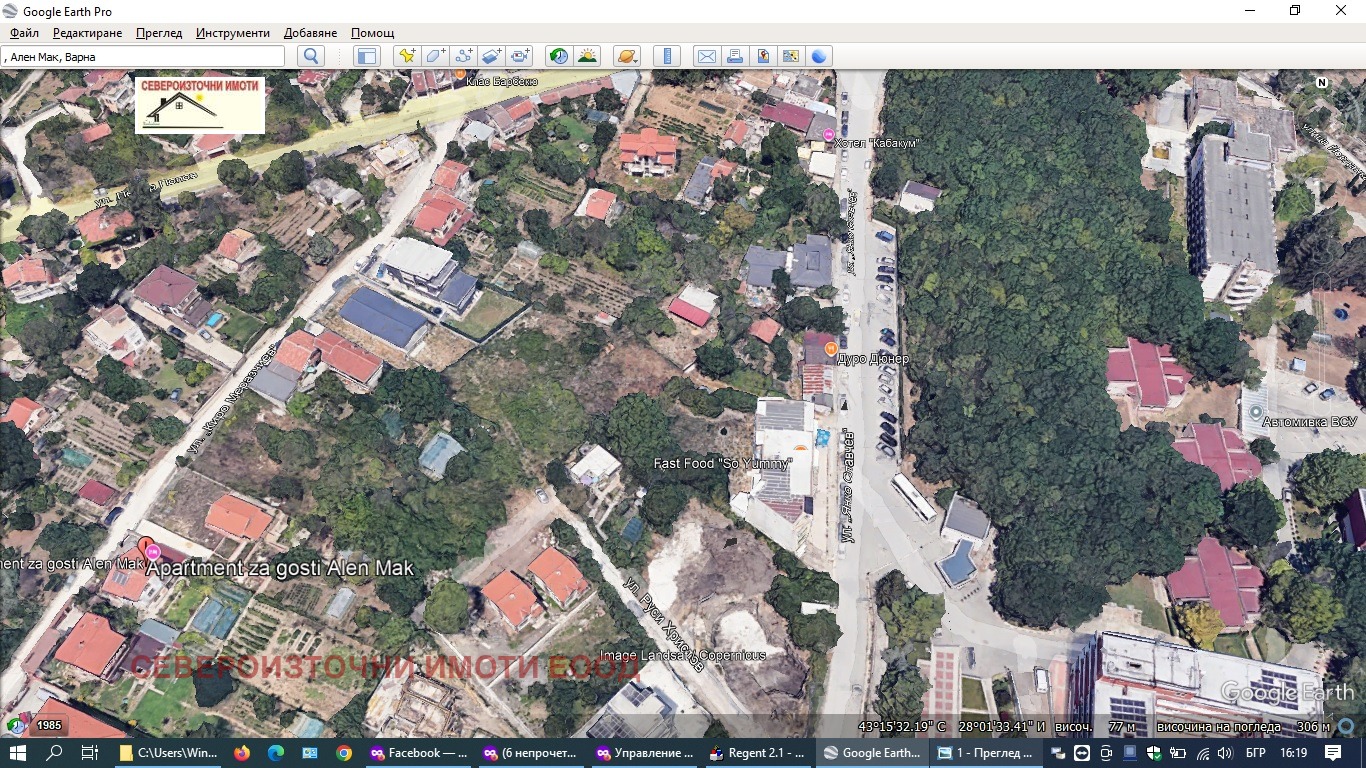Click the Record a Tour icon
This screenshot has height=768, width=1366.
click(x=520, y=56)
